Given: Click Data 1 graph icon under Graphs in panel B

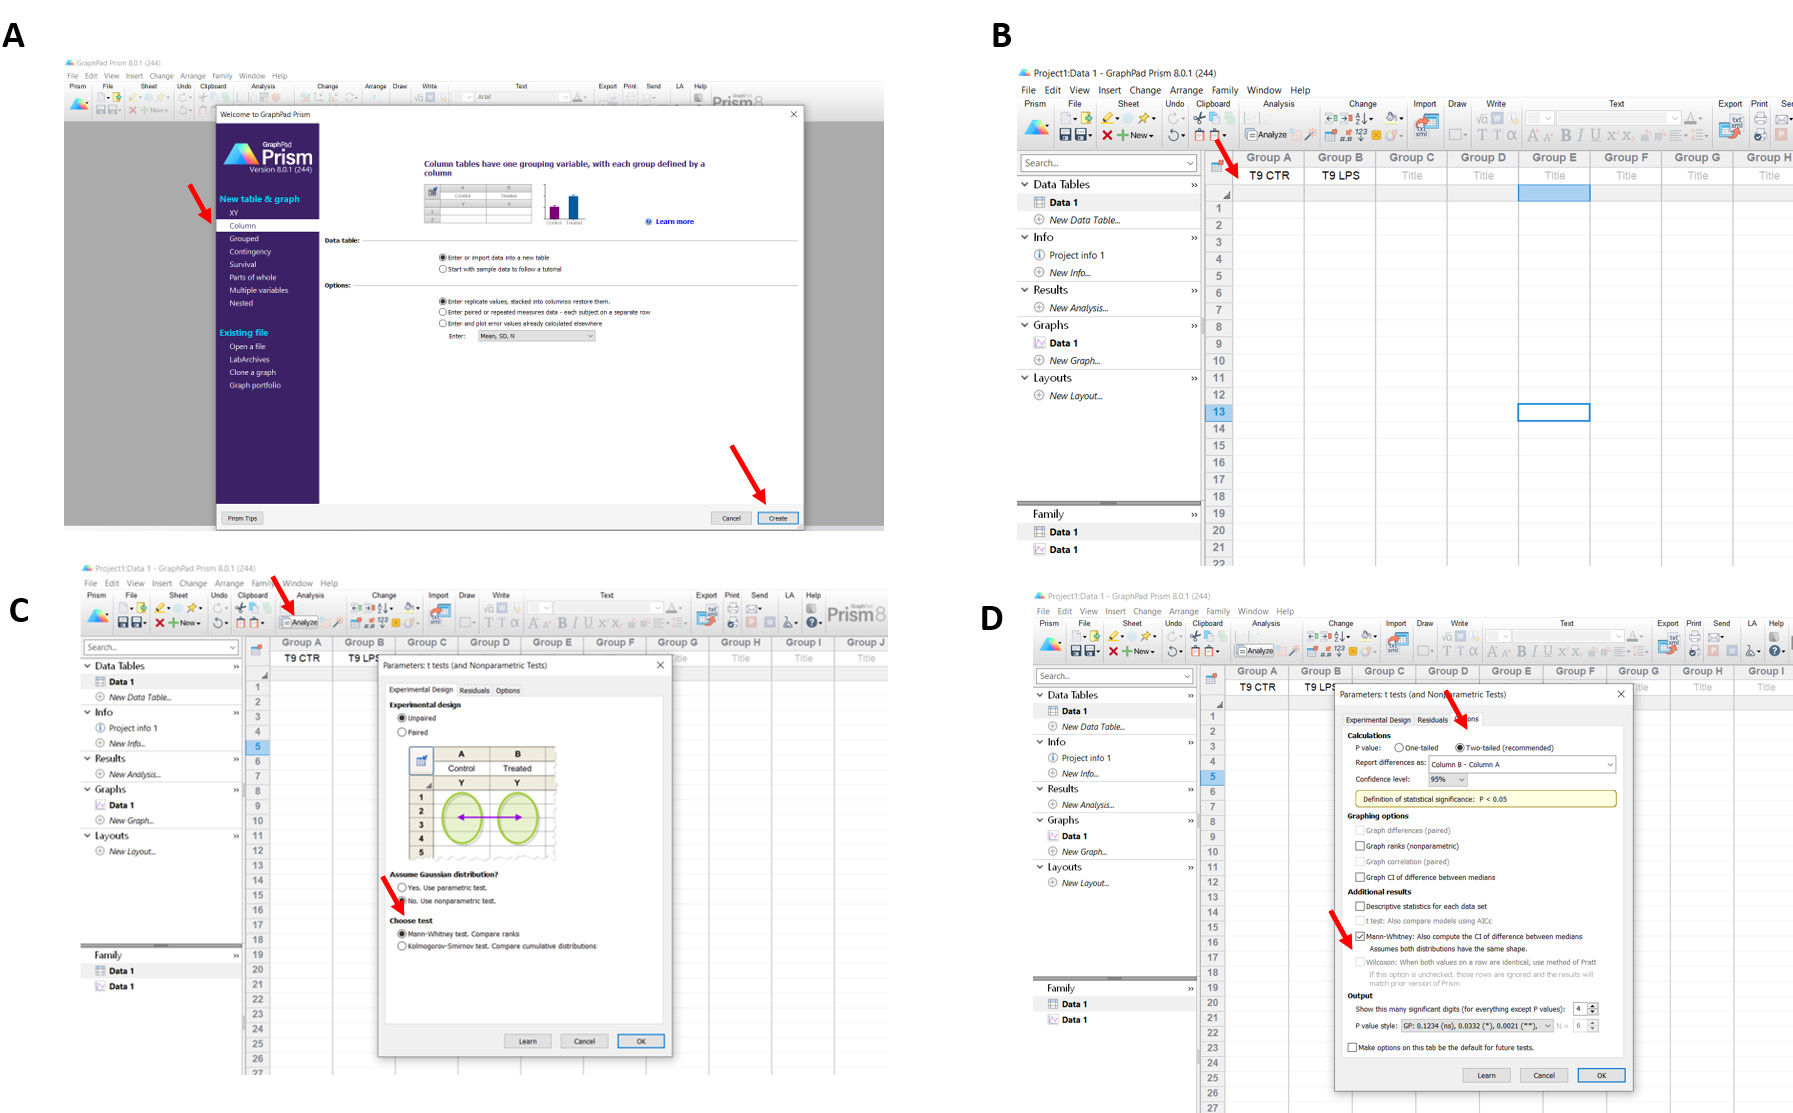Looking at the screenshot, I should coord(1039,343).
